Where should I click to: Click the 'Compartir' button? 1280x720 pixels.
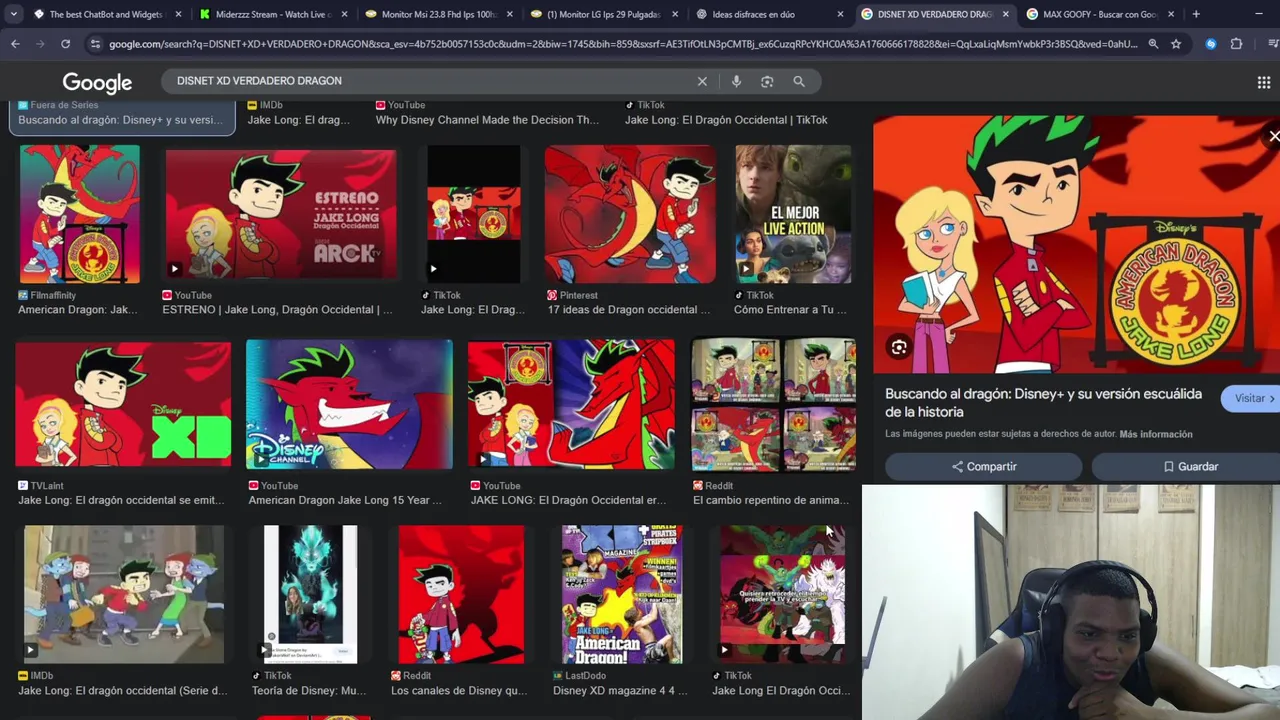click(984, 467)
